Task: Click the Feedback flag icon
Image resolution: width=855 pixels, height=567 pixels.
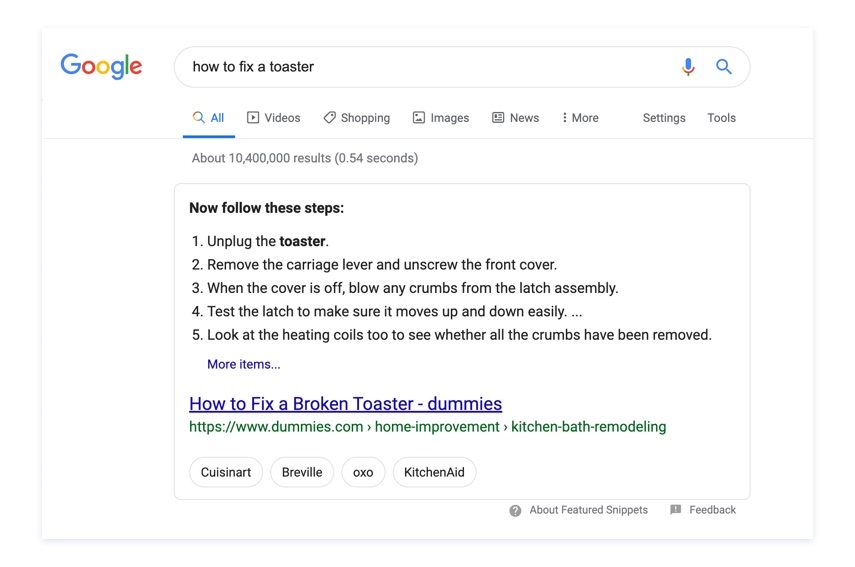Action: (x=676, y=510)
